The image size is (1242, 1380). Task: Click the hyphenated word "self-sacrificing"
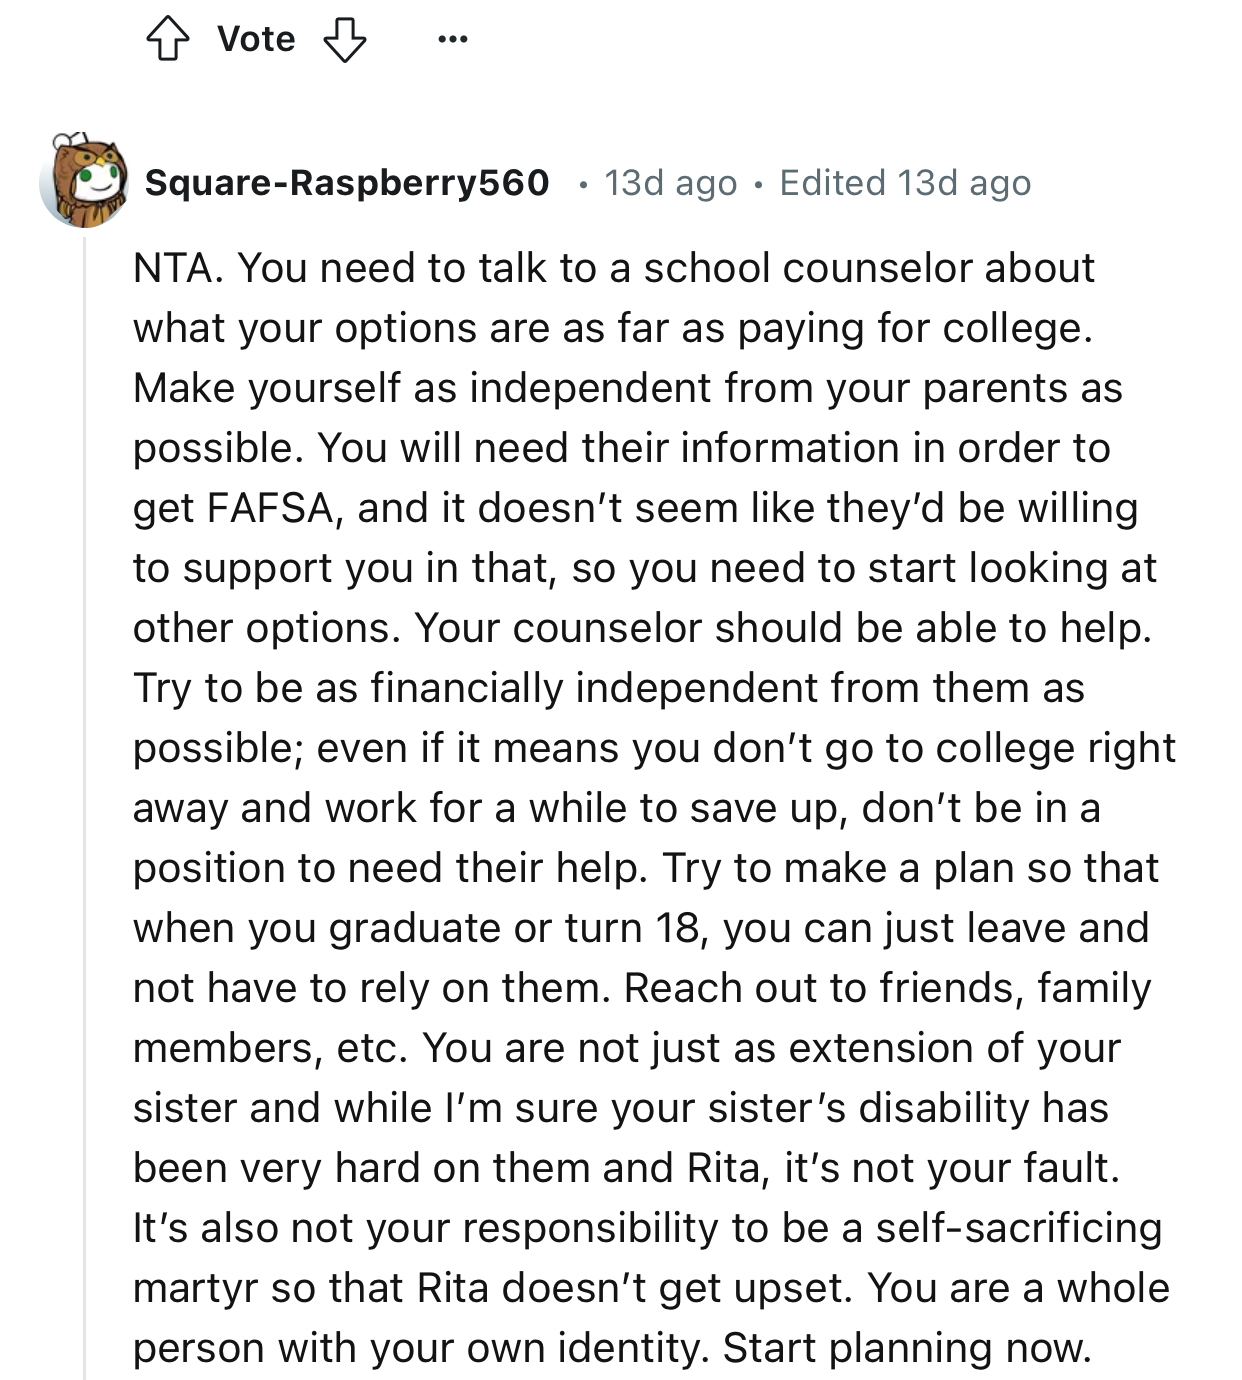[1019, 1228]
